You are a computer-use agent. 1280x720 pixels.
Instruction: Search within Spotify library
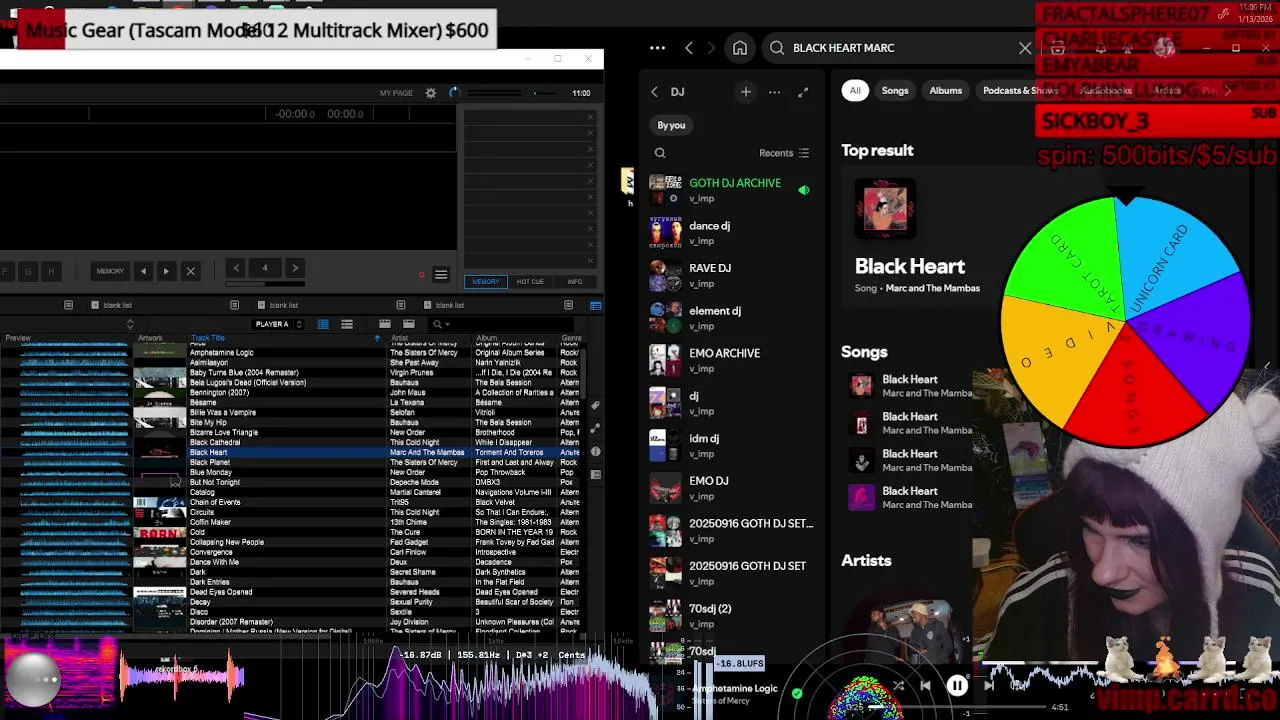[660, 153]
